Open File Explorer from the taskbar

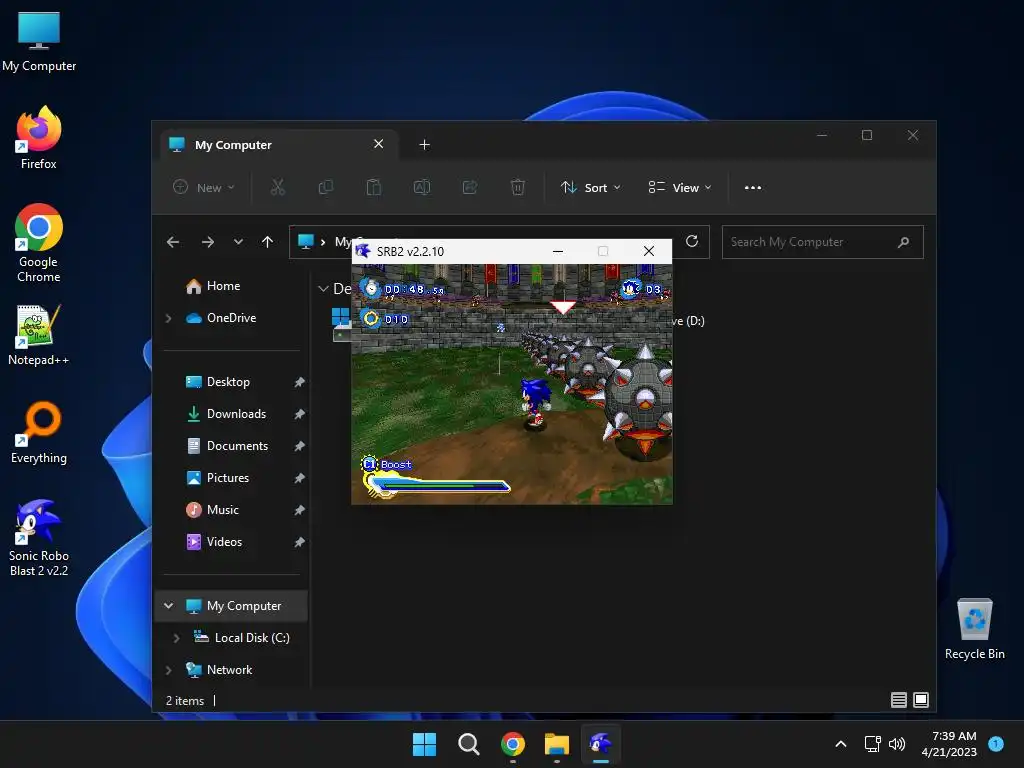557,744
